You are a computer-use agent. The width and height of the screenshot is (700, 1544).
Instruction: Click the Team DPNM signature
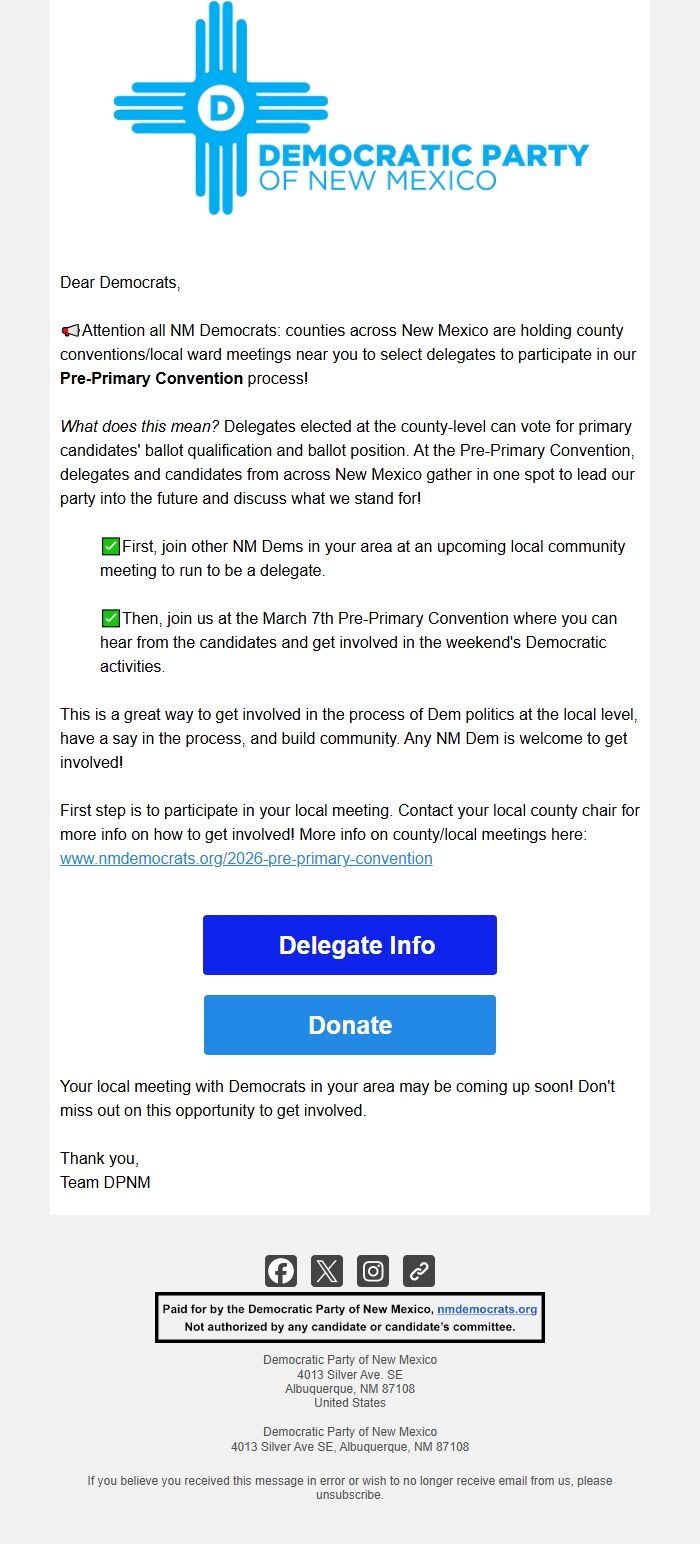tap(105, 1182)
